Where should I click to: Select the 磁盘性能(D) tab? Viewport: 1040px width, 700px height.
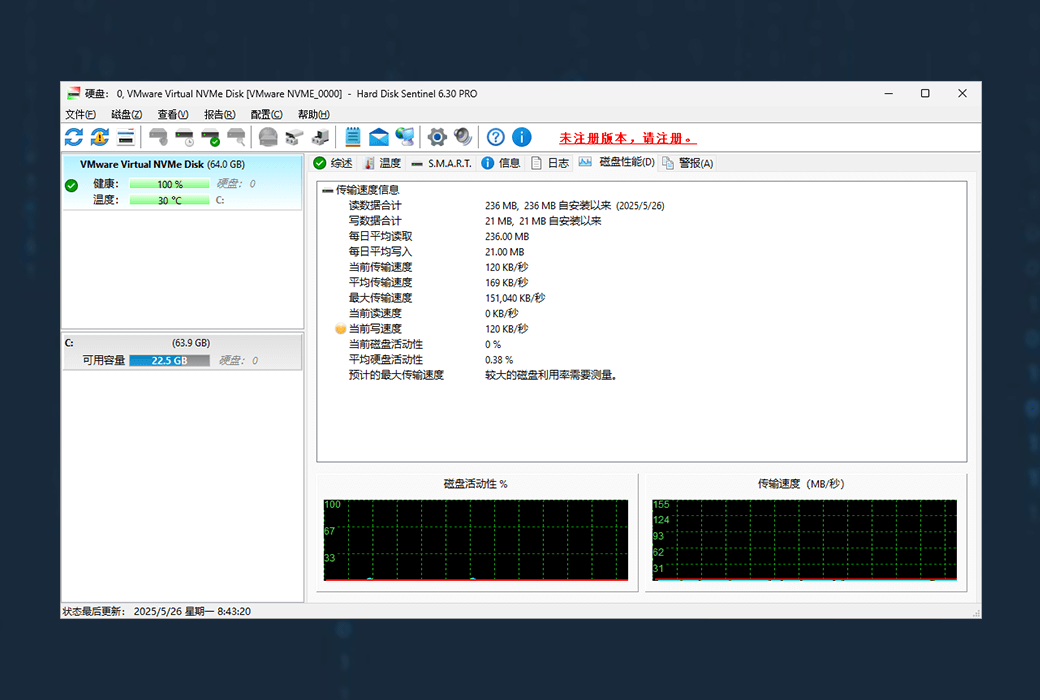pos(616,162)
